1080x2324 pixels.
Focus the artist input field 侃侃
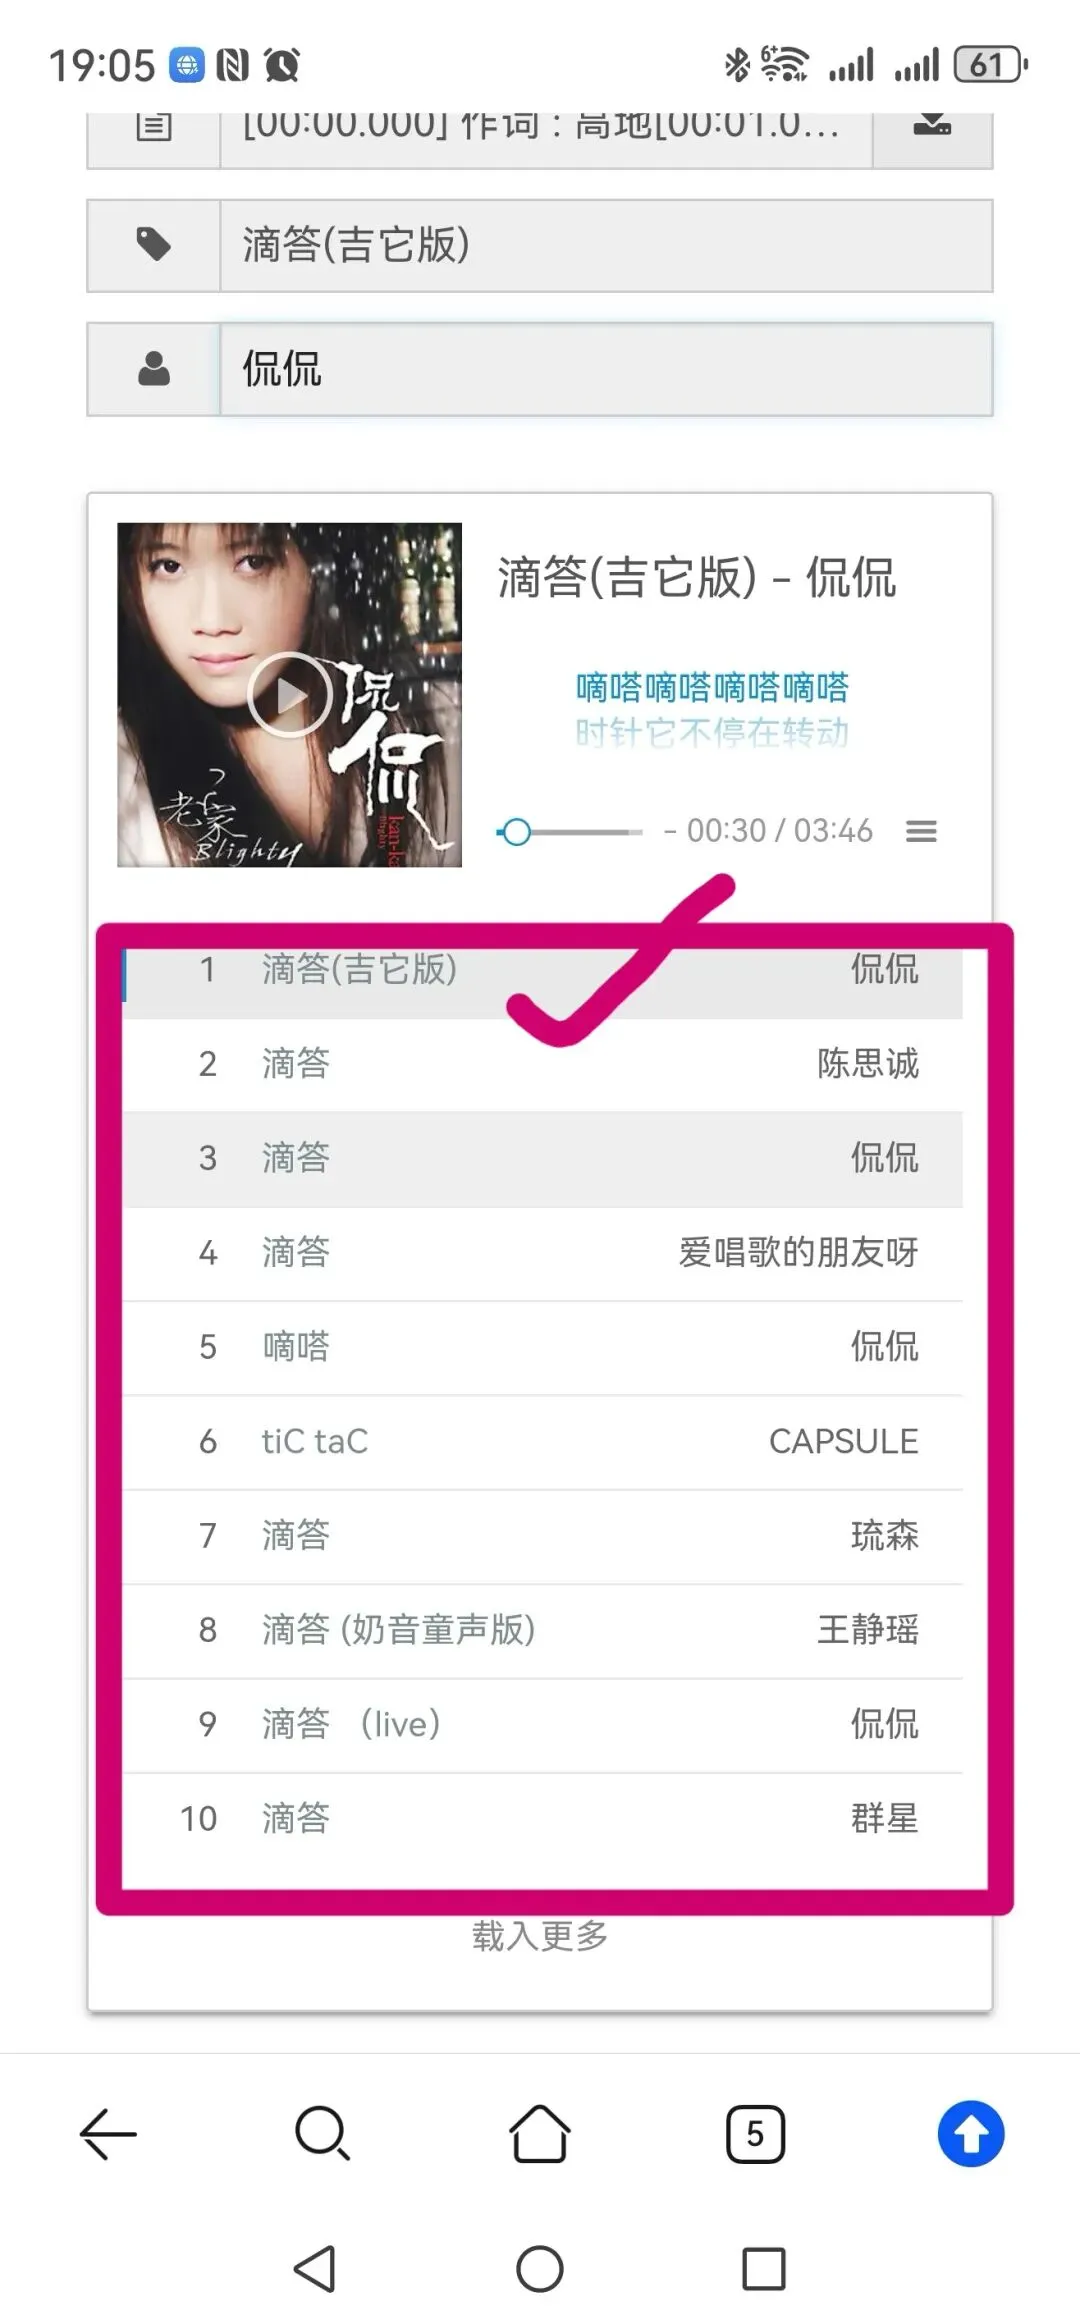606,369
